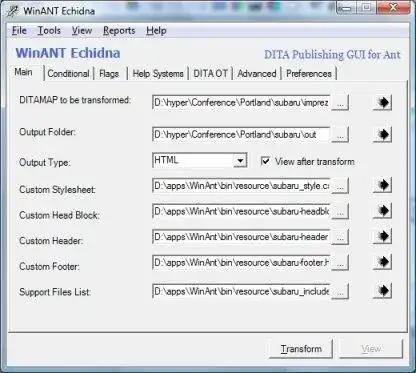
Task: Browse for Custom Head Block with ellipsis button
Action: 340,211
